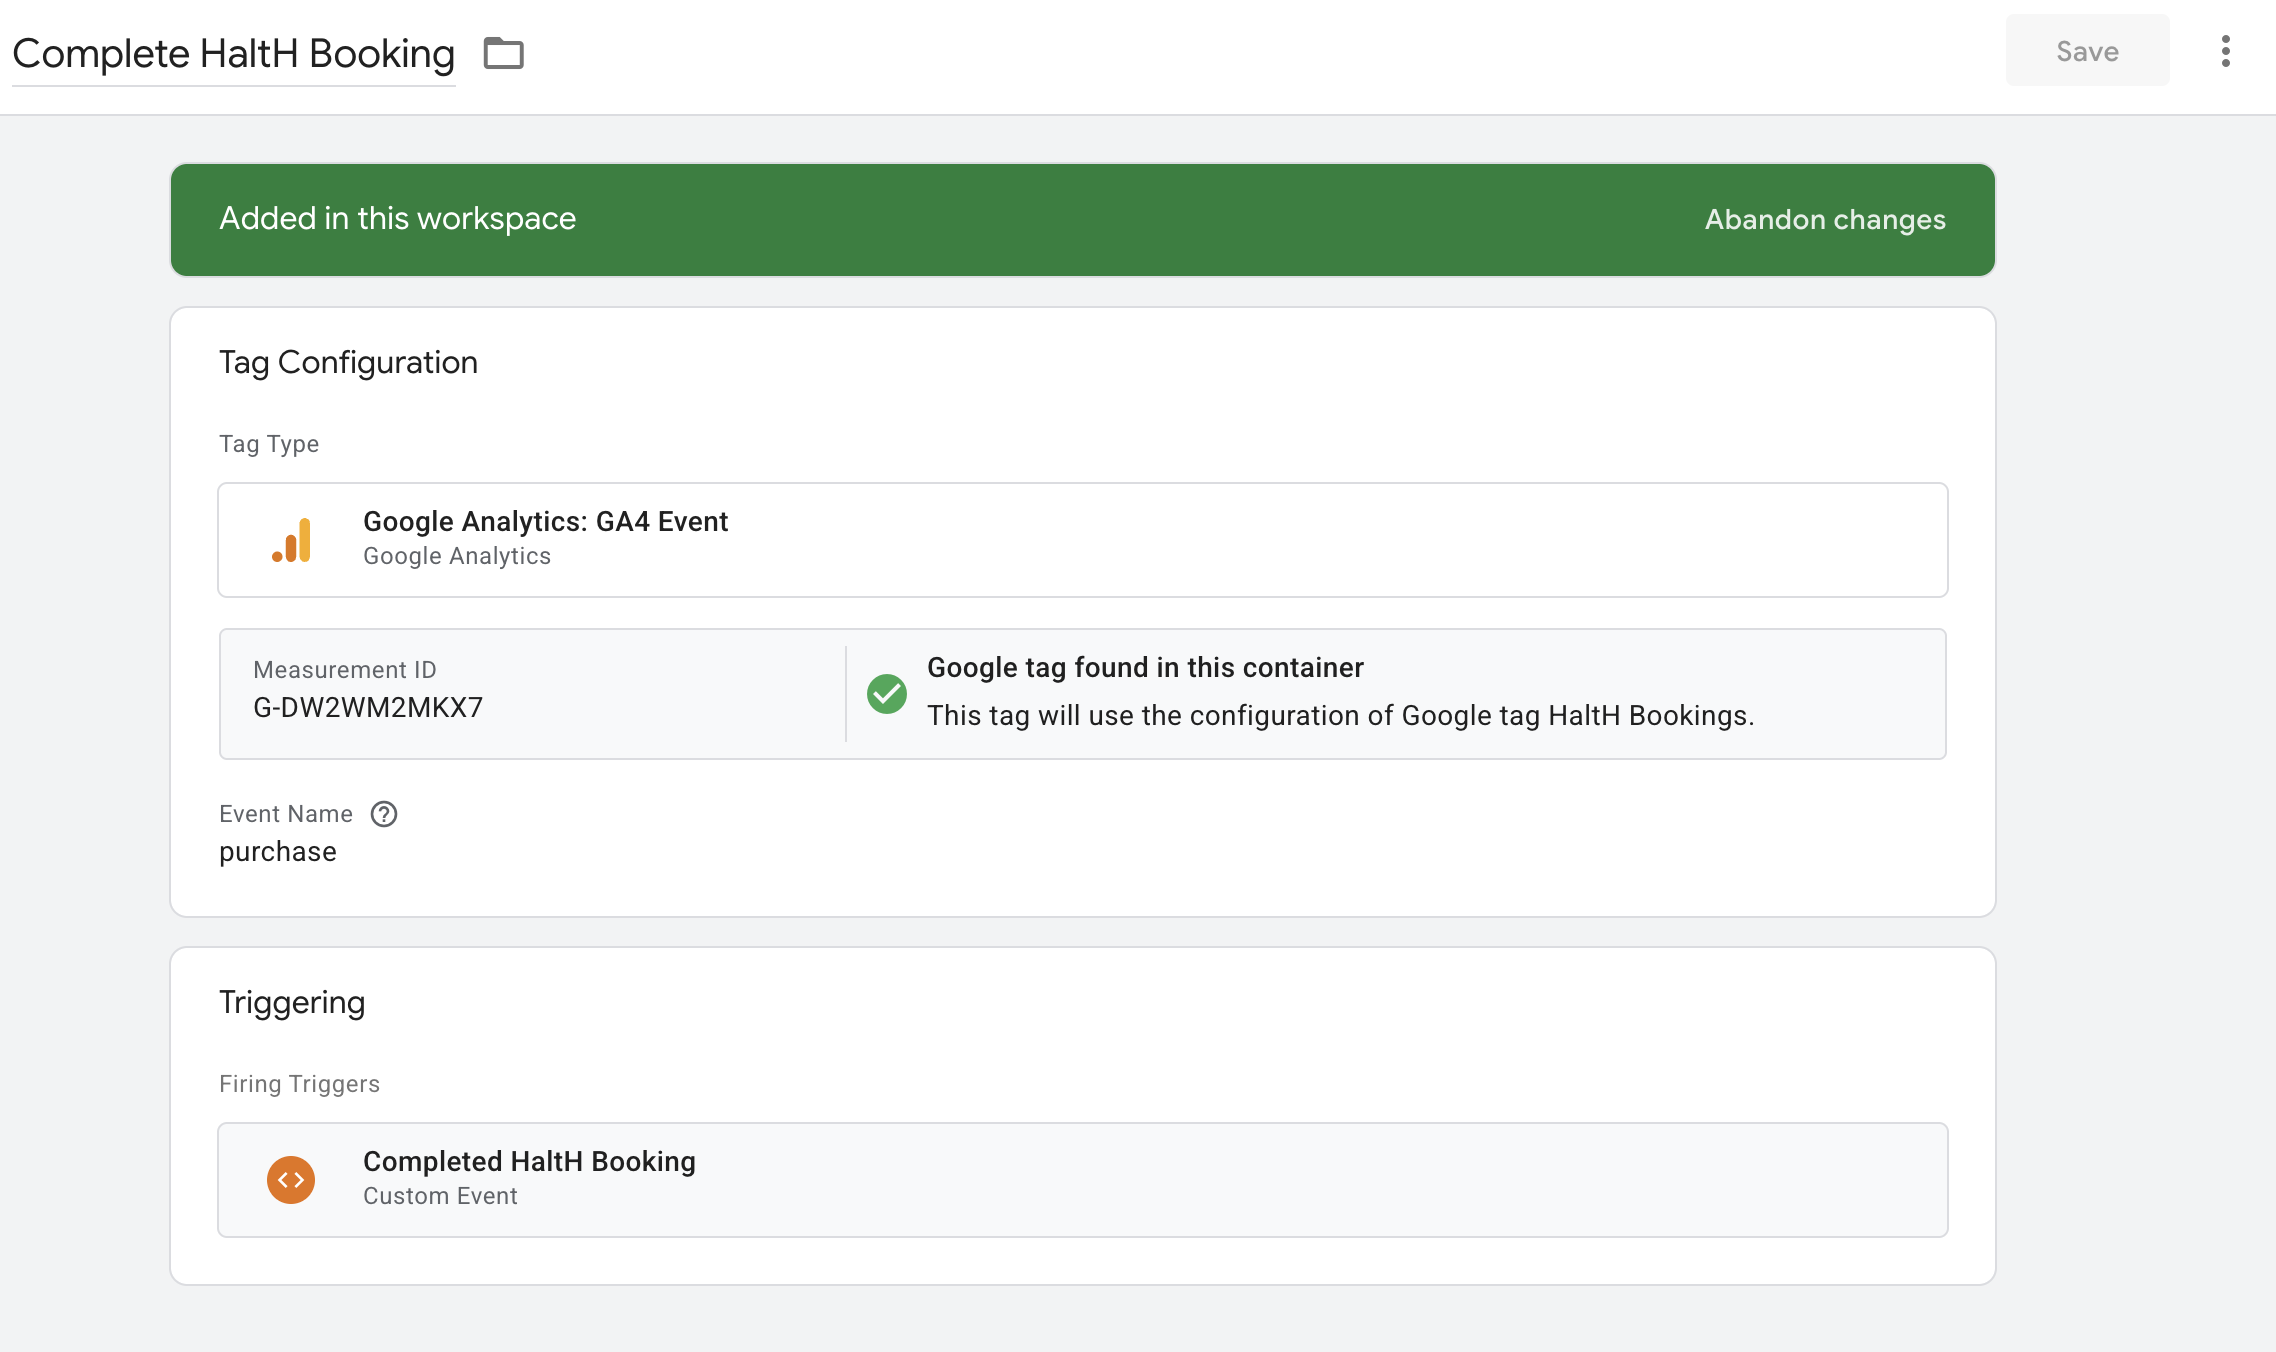The height and width of the screenshot is (1352, 2276).
Task: Edit the tag name Complete HaltH Booking
Action: pyautogui.click(x=233, y=54)
